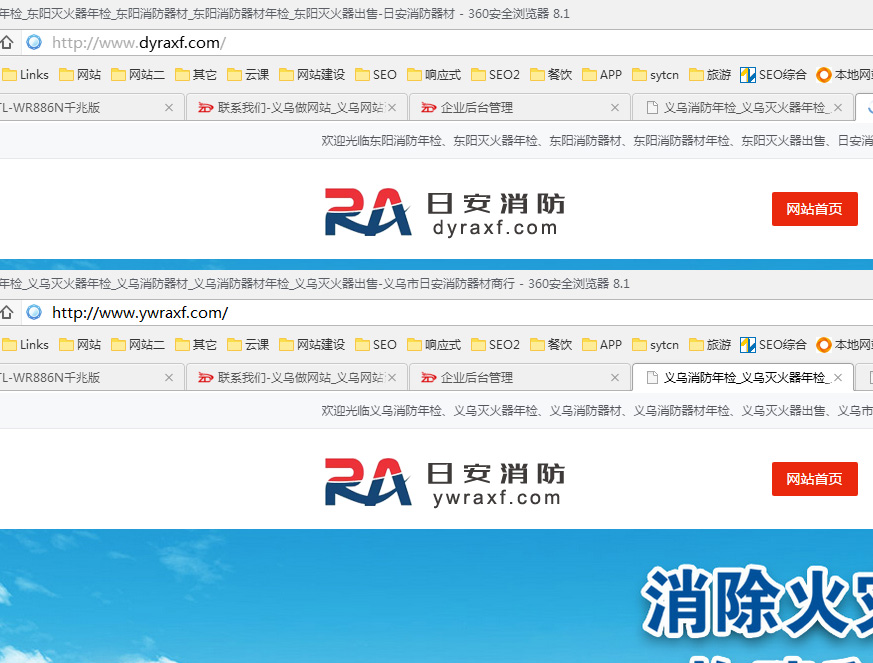Open SEO2 bookmark folder in upper browser
The image size is (873, 663).
496,75
